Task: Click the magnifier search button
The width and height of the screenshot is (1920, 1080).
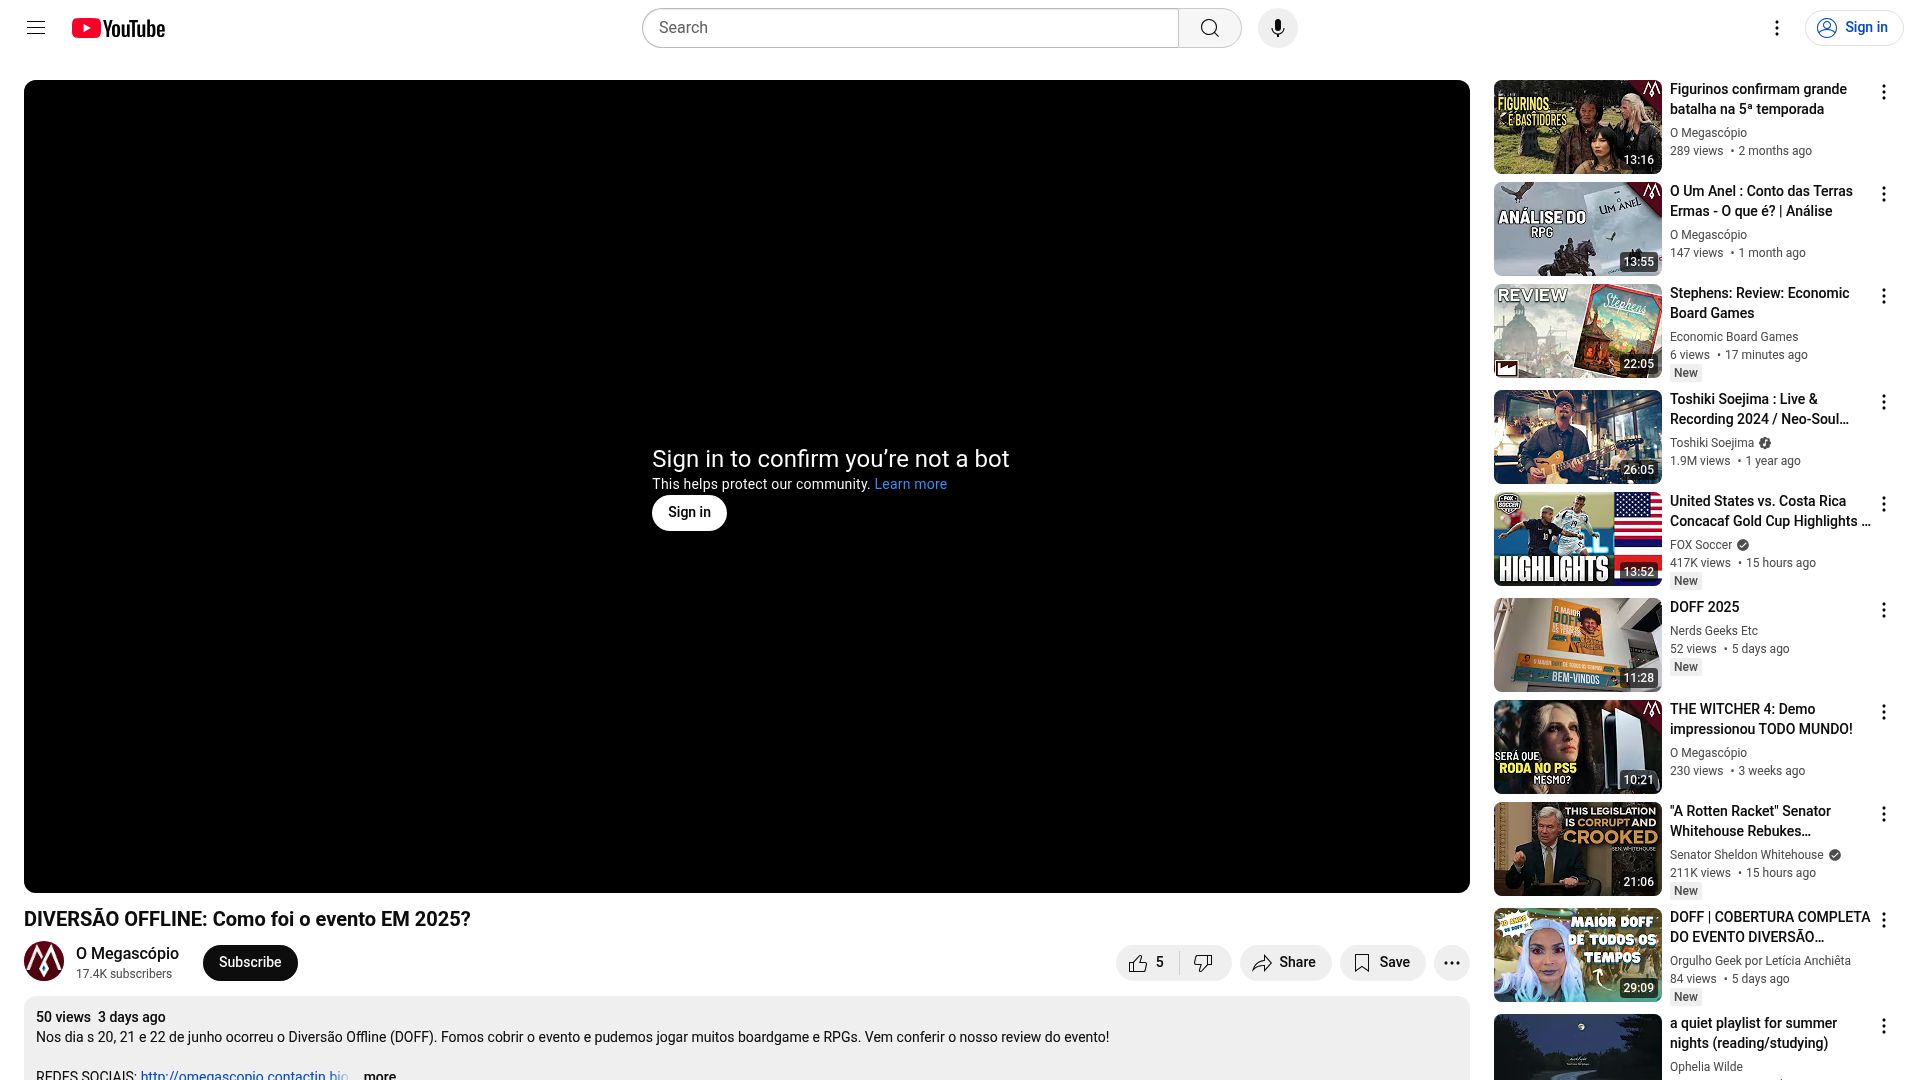Action: point(1209,28)
